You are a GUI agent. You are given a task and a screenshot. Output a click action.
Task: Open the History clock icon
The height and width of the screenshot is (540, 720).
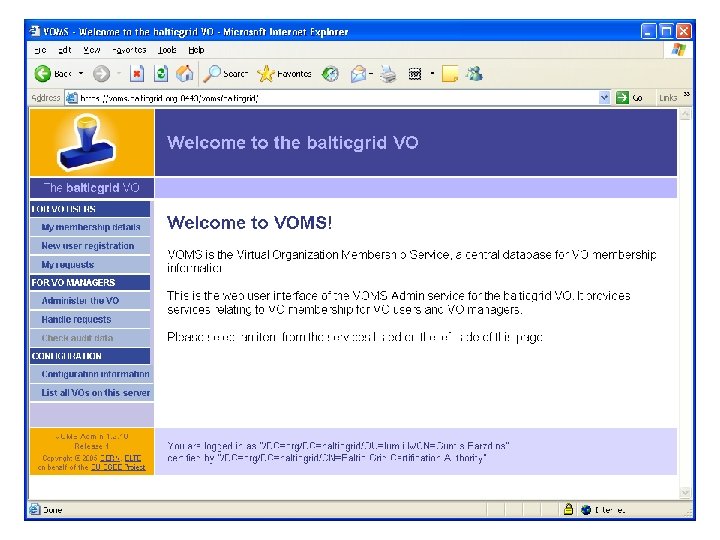click(330, 73)
